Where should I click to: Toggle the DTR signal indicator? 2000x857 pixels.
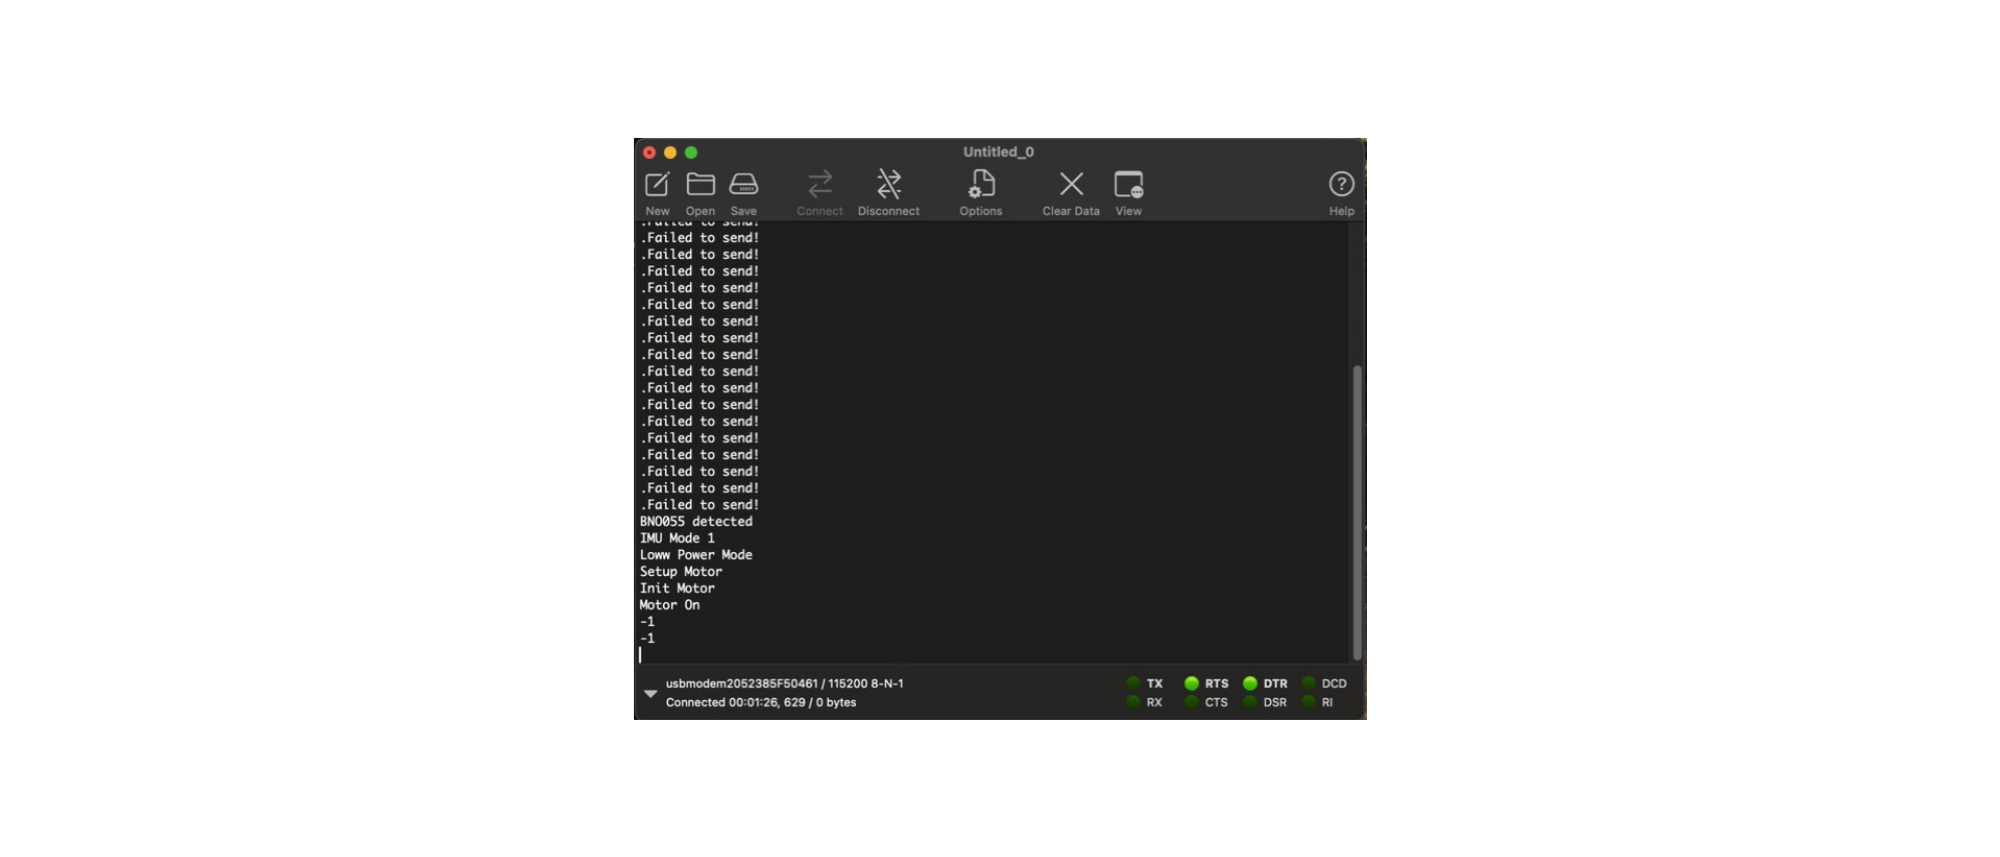click(1250, 684)
